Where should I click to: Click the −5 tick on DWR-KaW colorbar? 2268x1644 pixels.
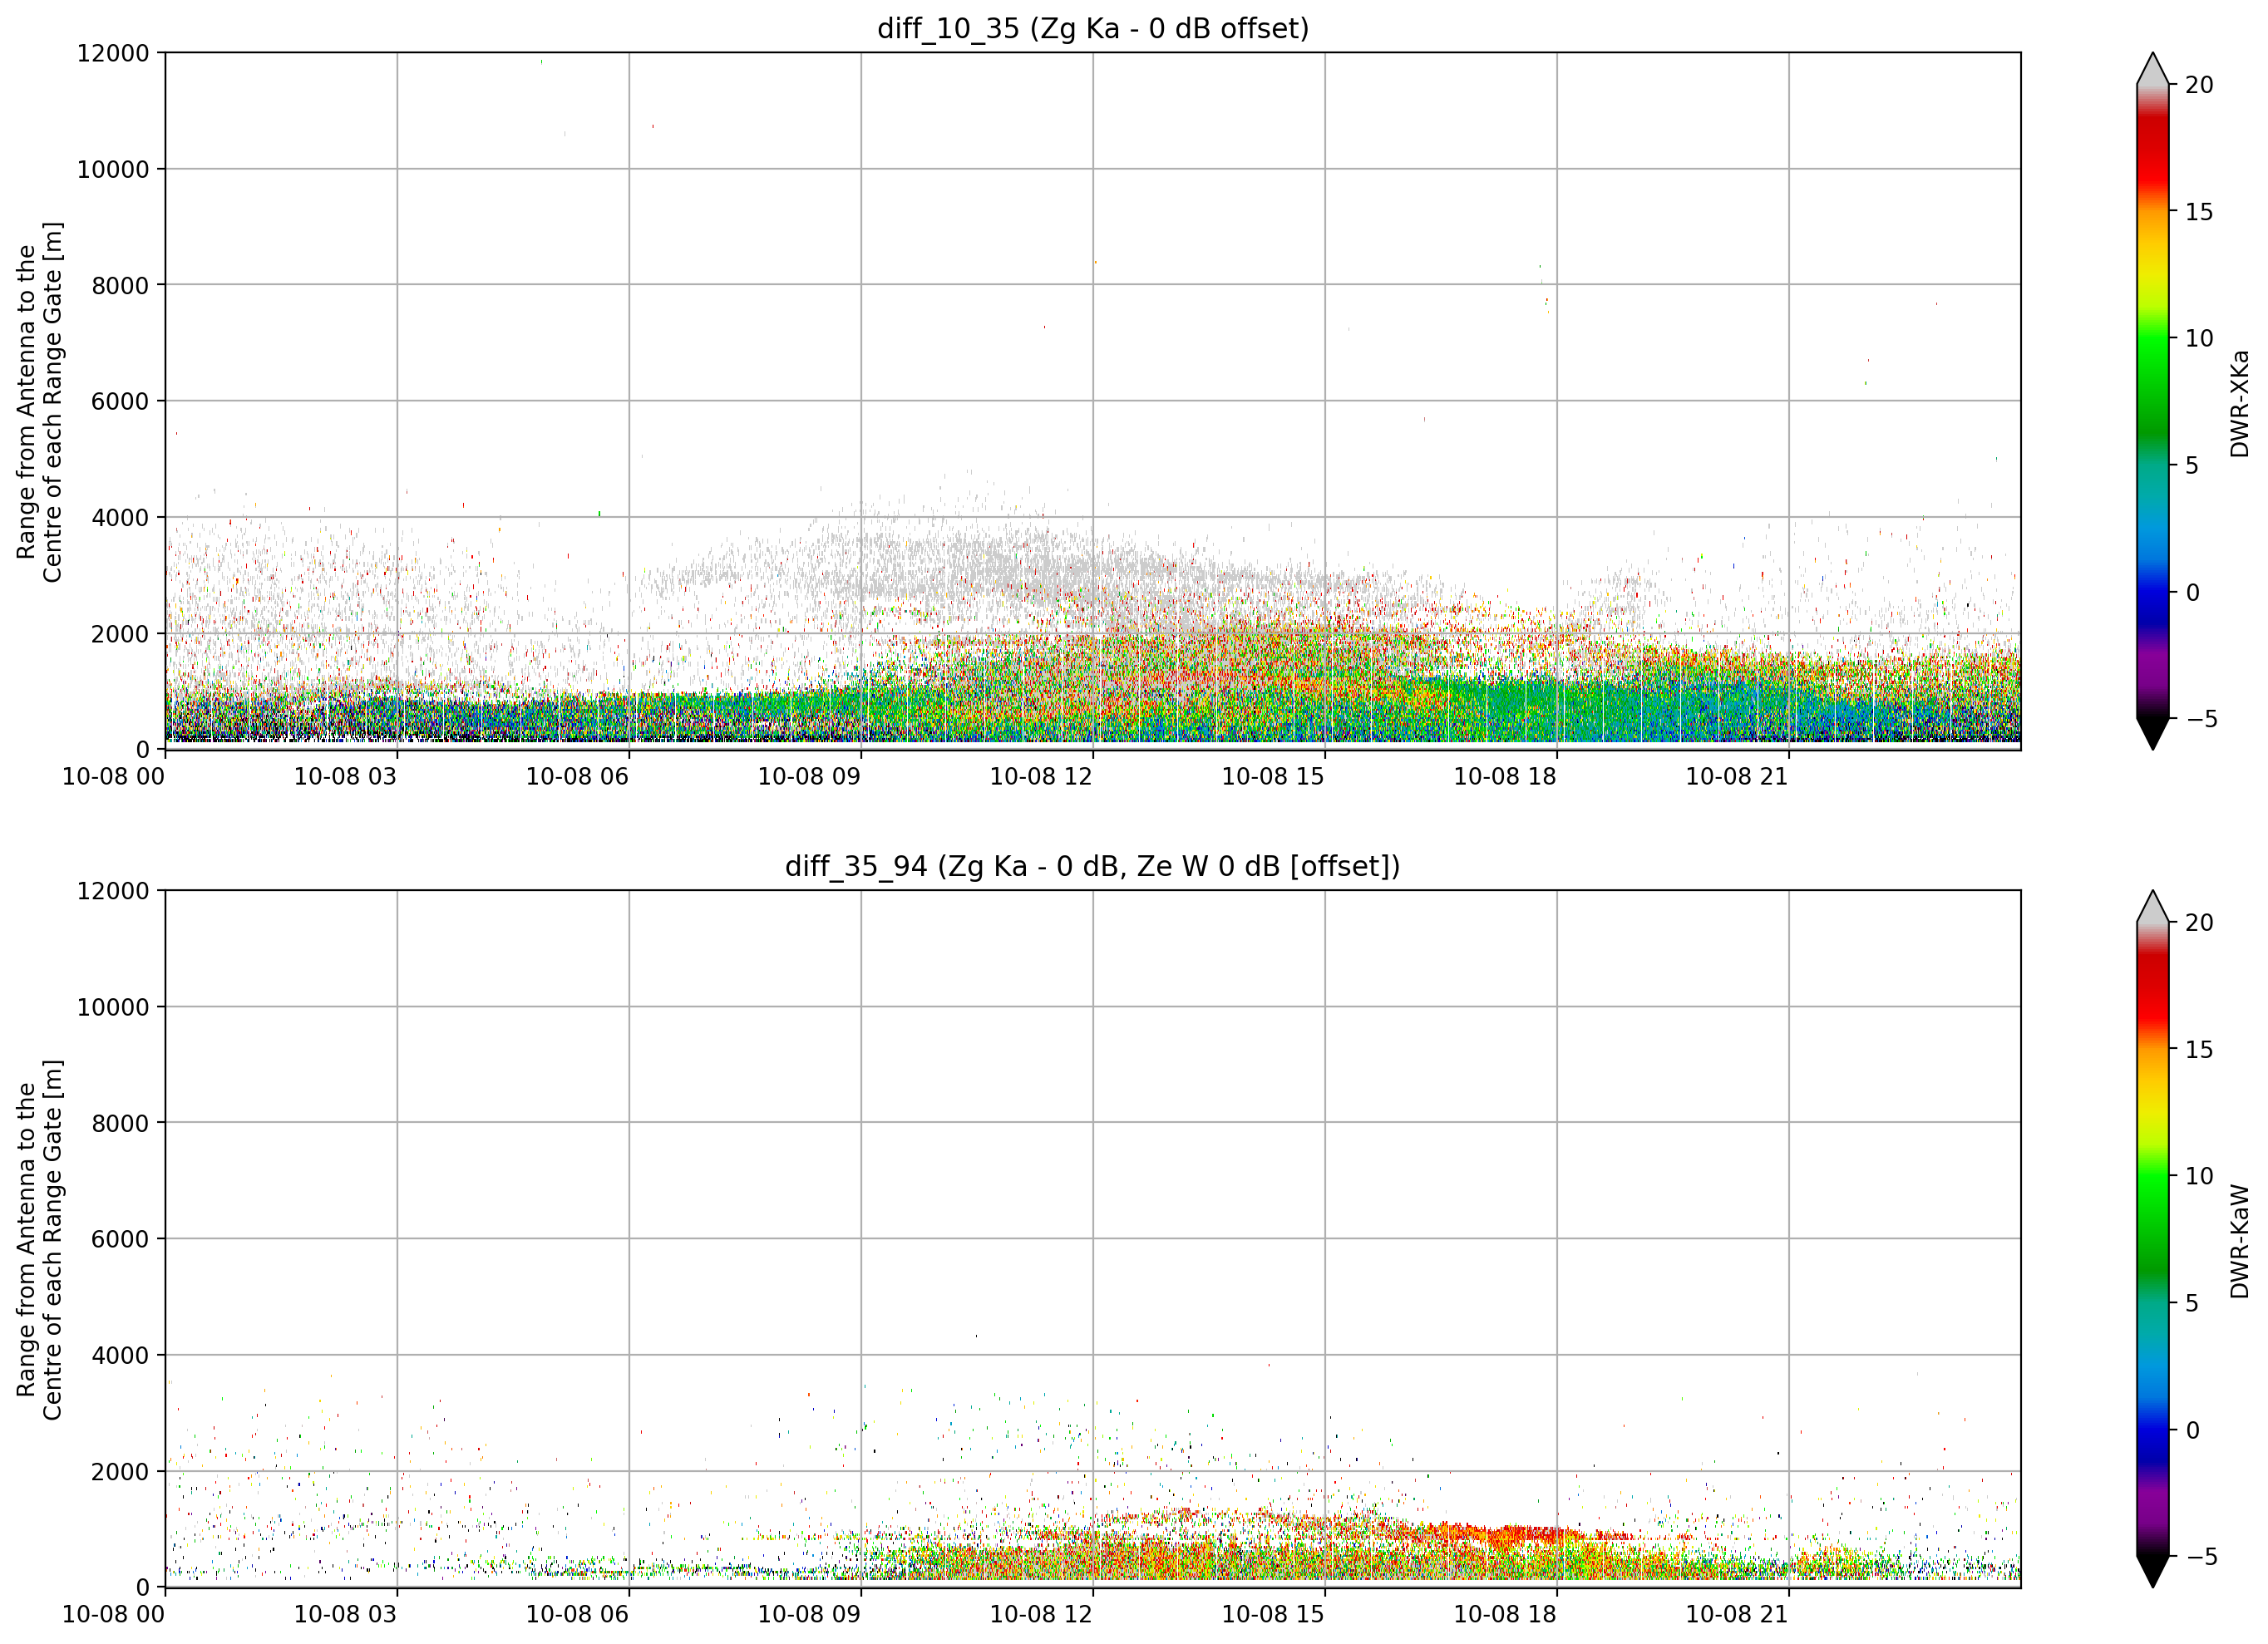(2201, 1555)
